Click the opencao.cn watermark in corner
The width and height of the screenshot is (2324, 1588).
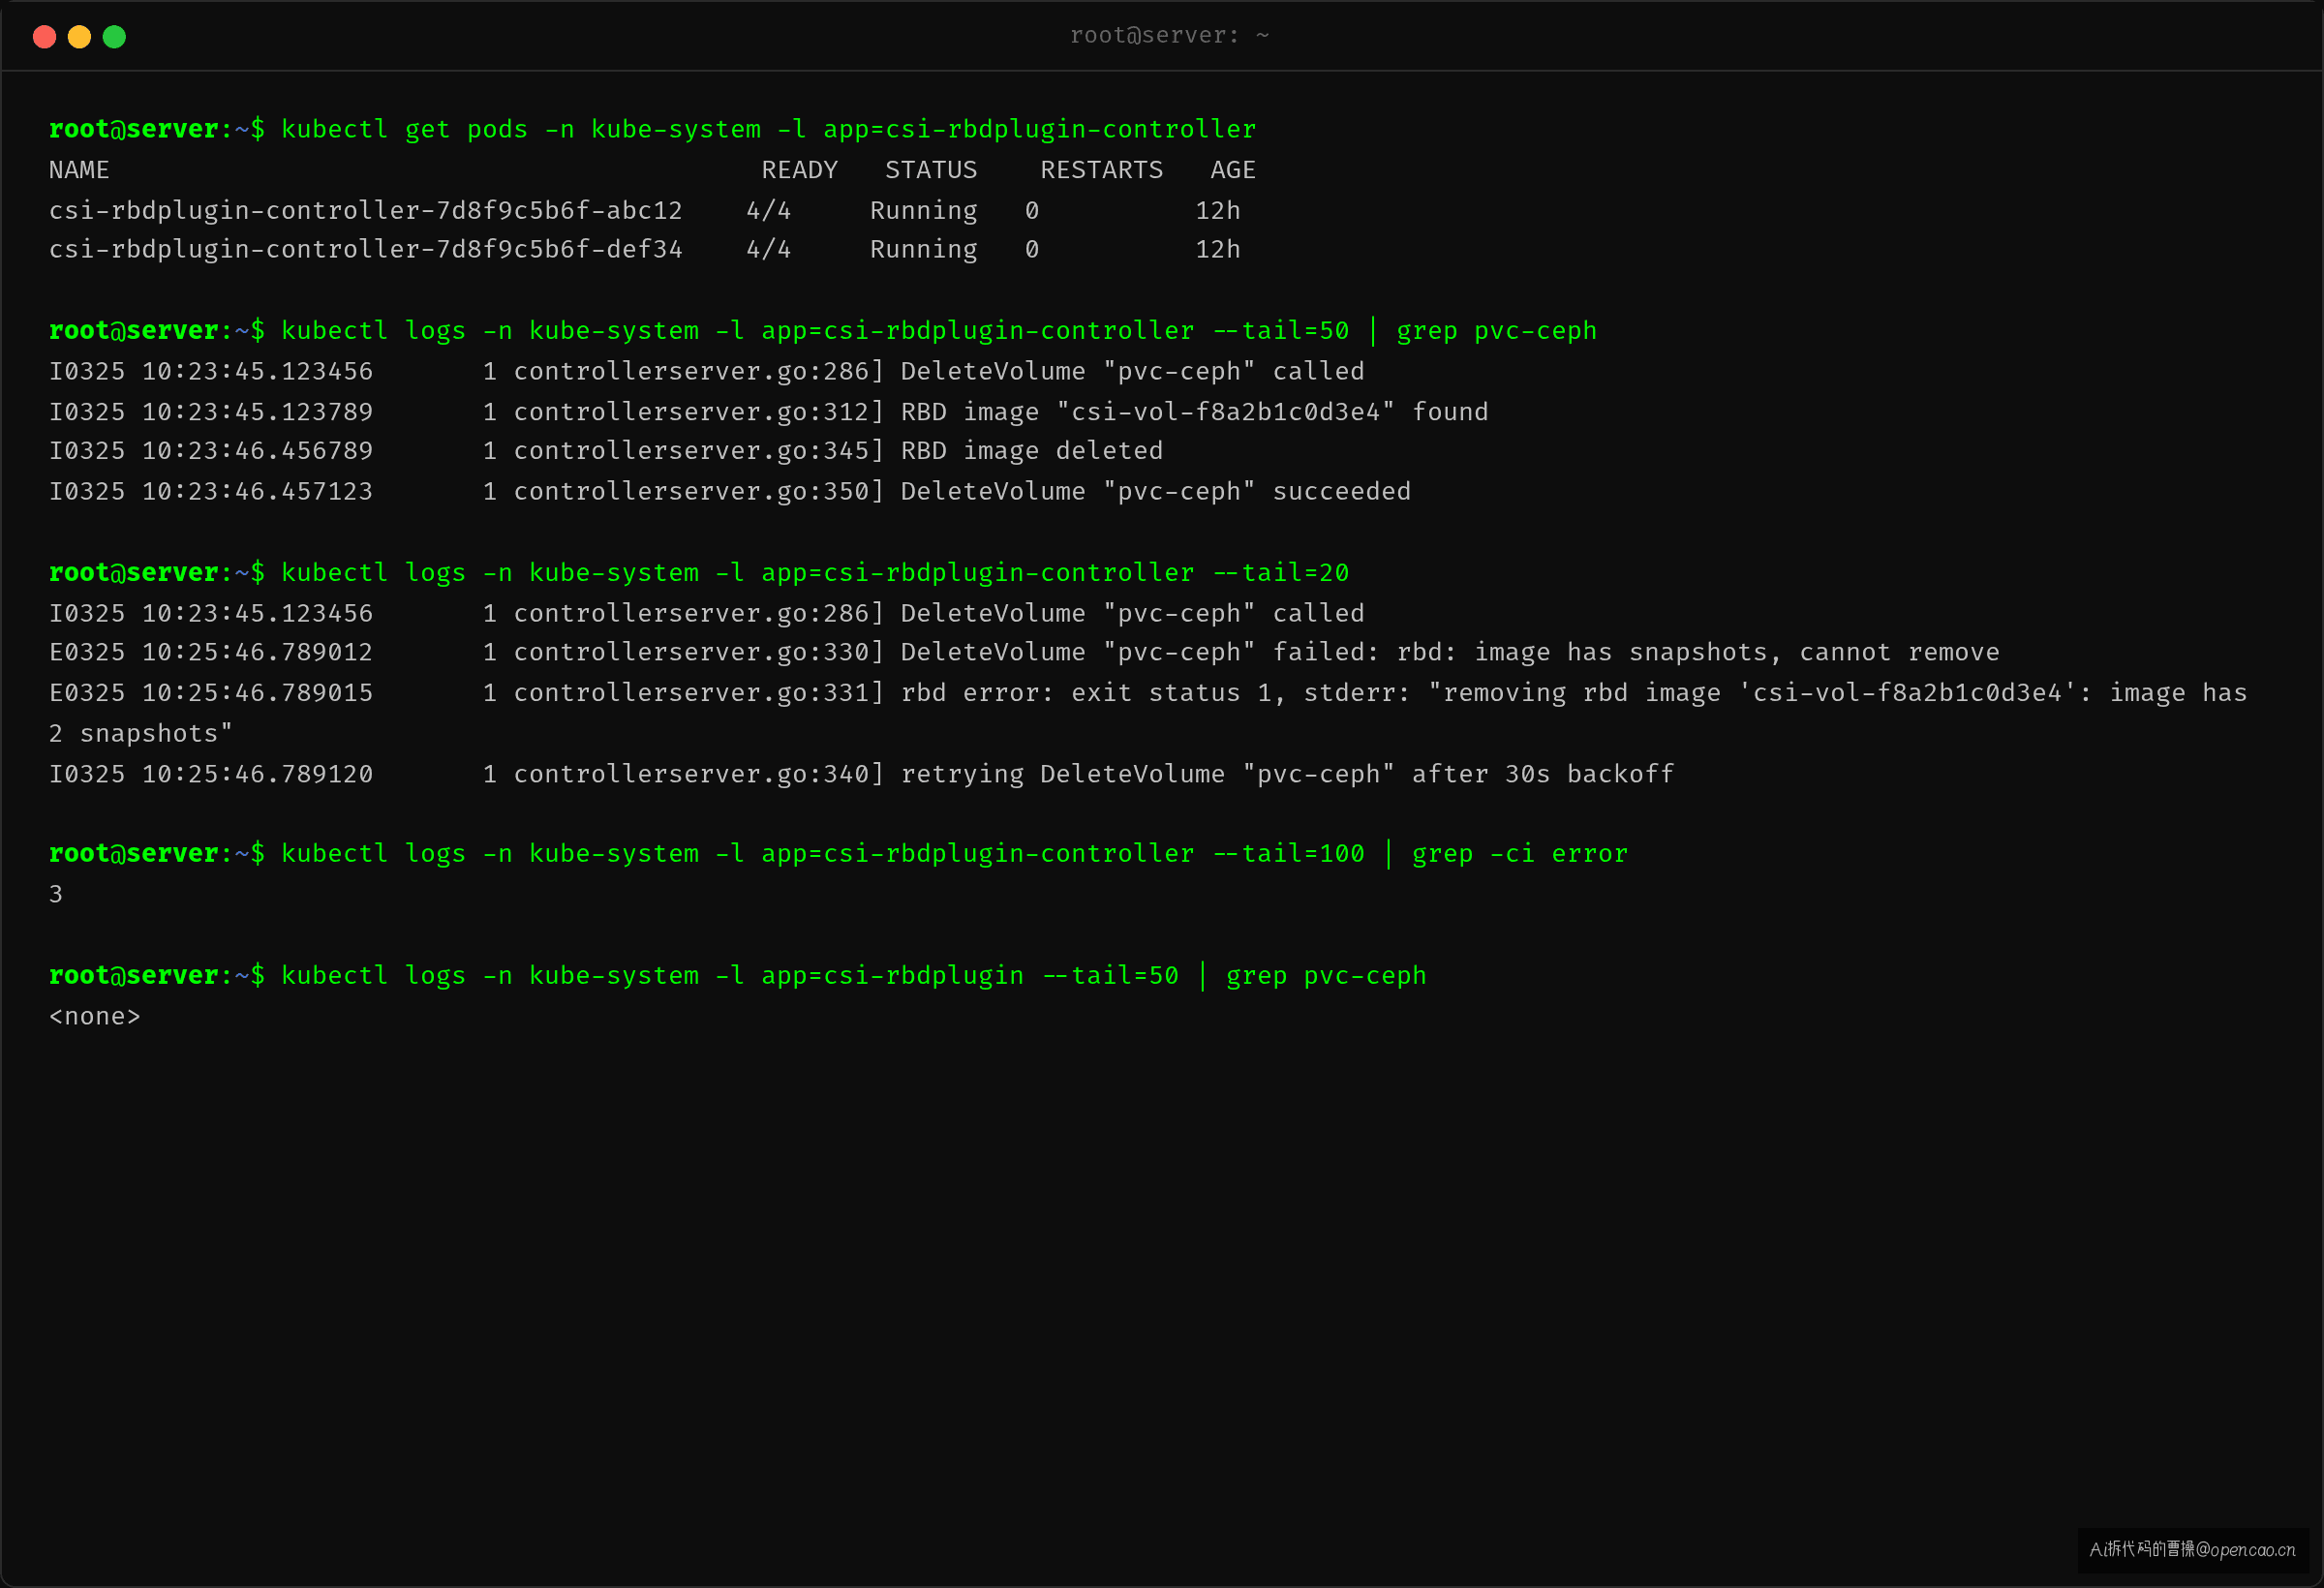(2192, 1549)
